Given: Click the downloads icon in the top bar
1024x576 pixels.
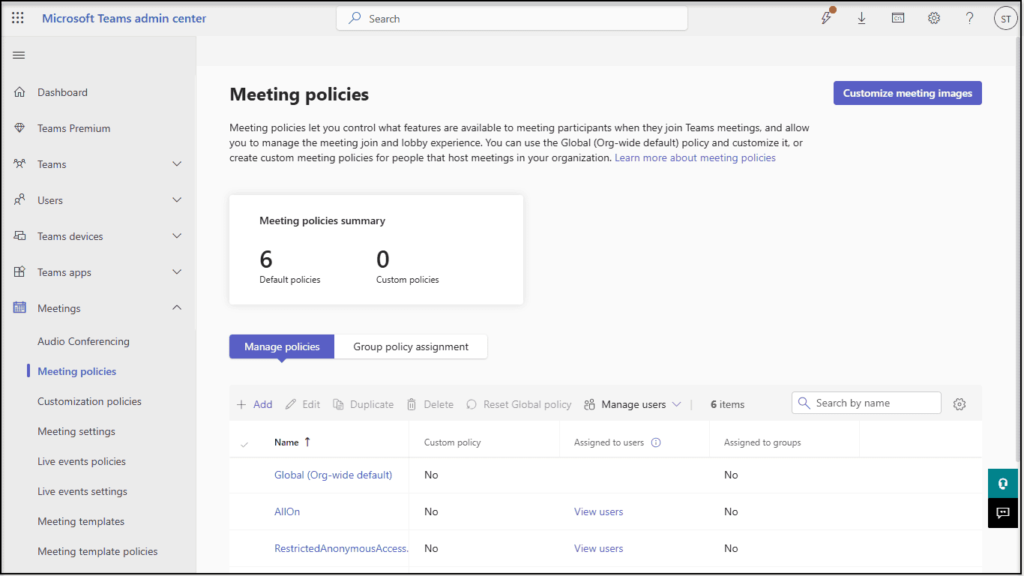Looking at the screenshot, I should pyautogui.click(x=861, y=18).
